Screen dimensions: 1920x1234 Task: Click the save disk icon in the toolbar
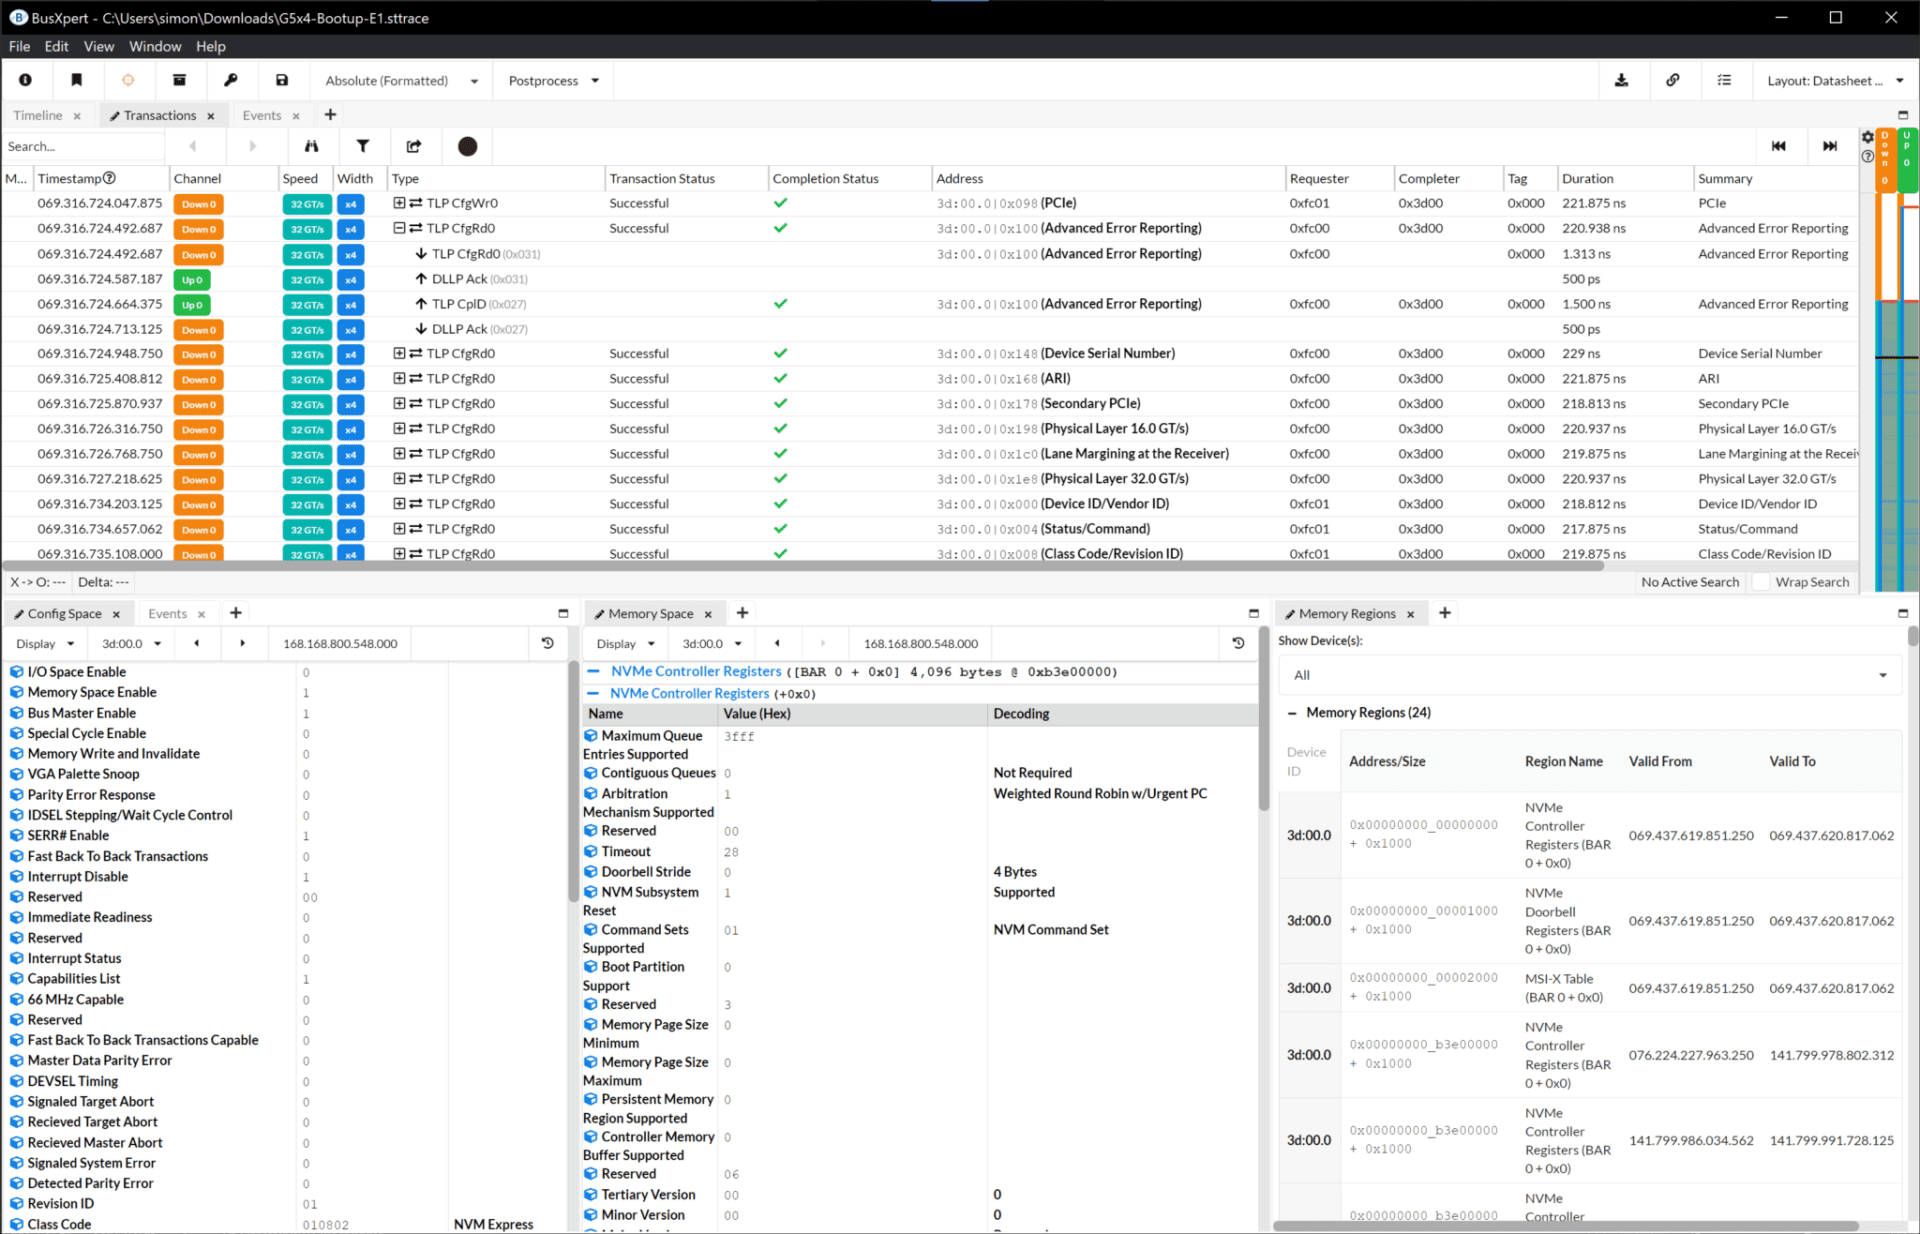click(282, 80)
